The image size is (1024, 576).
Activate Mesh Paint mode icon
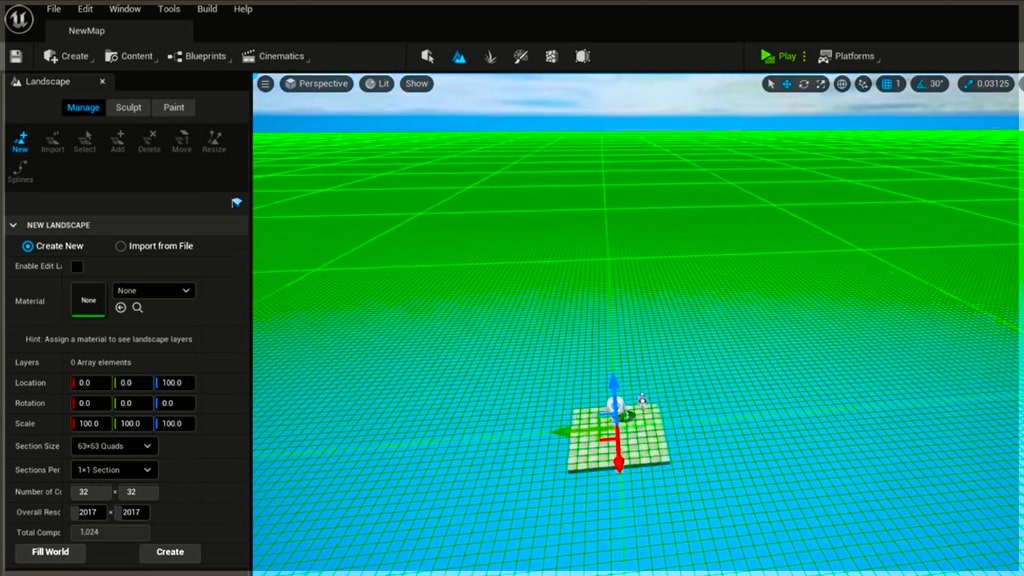point(520,57)
